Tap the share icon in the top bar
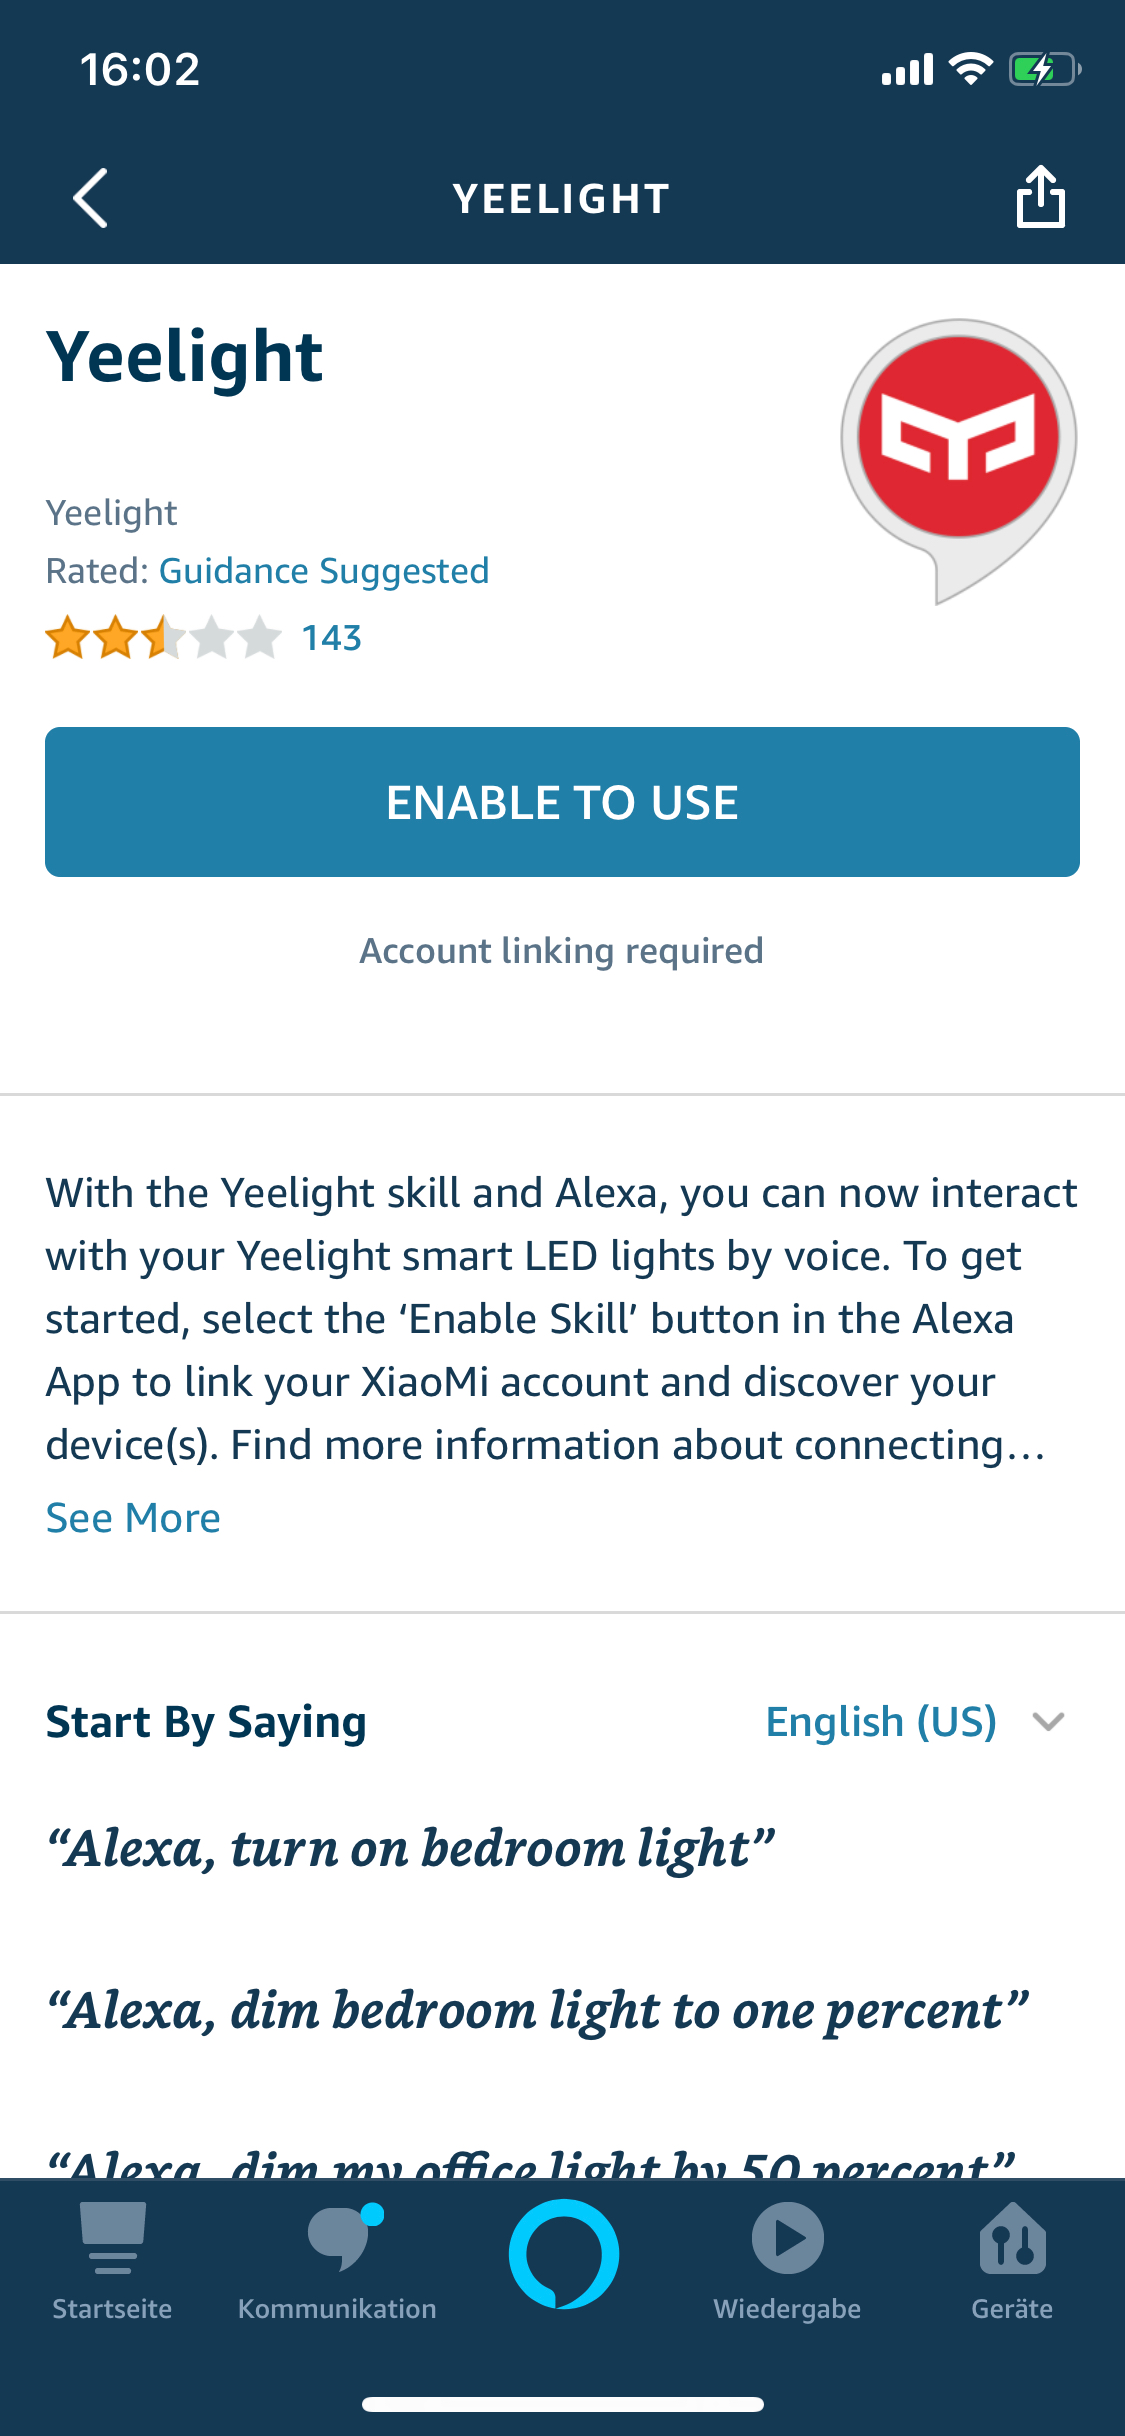This screenshot has height=2436, width=1125. [x=1042, y=196]
